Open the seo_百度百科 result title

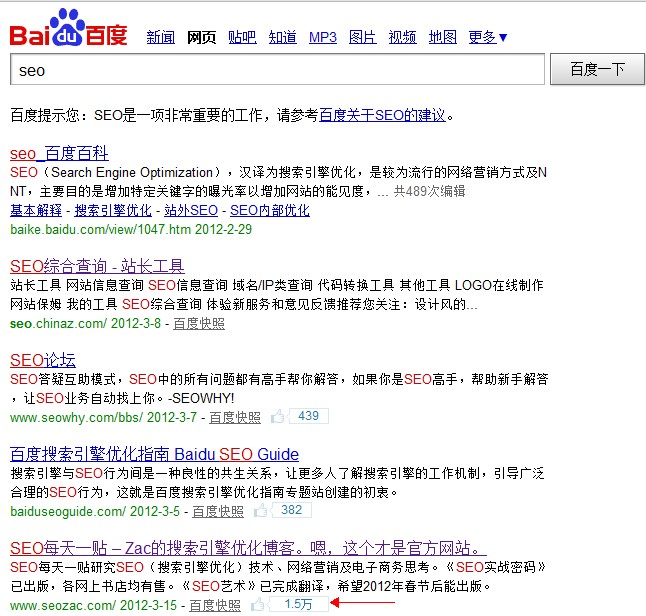pyautogui.click(x=59, y=154)
